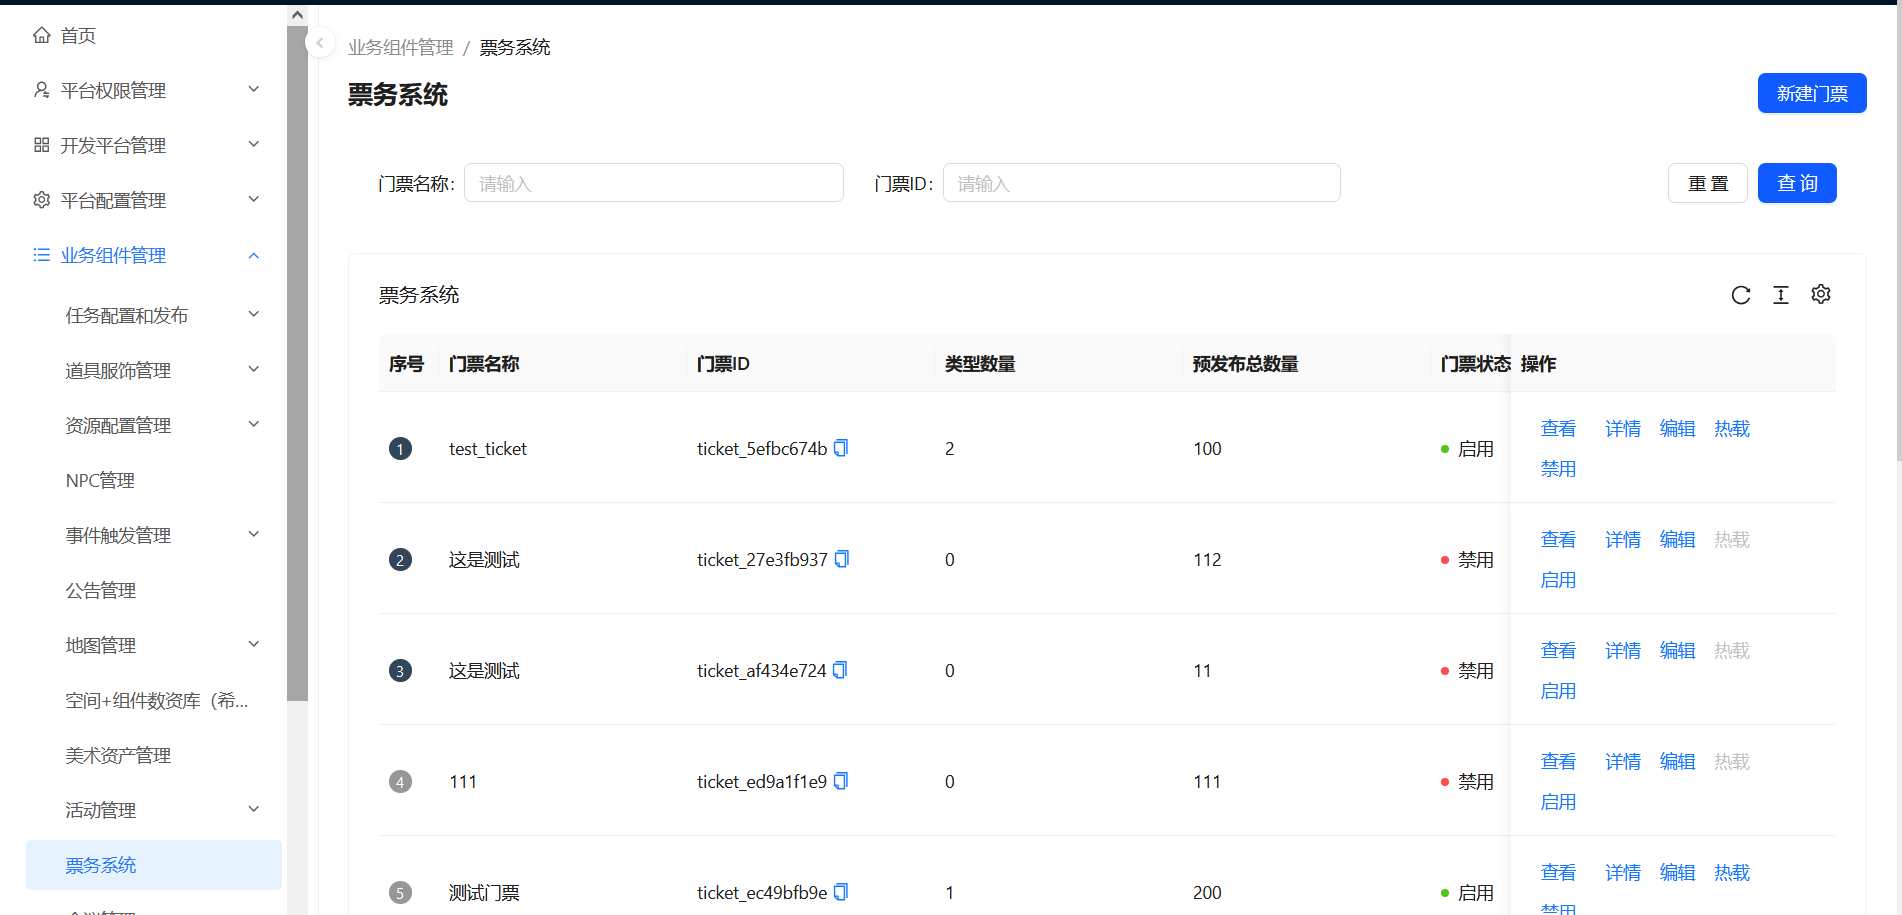This screenshot has height=915, width=1902.
Task: Click the 查询 button
Action: click(x=1796, y=183)
